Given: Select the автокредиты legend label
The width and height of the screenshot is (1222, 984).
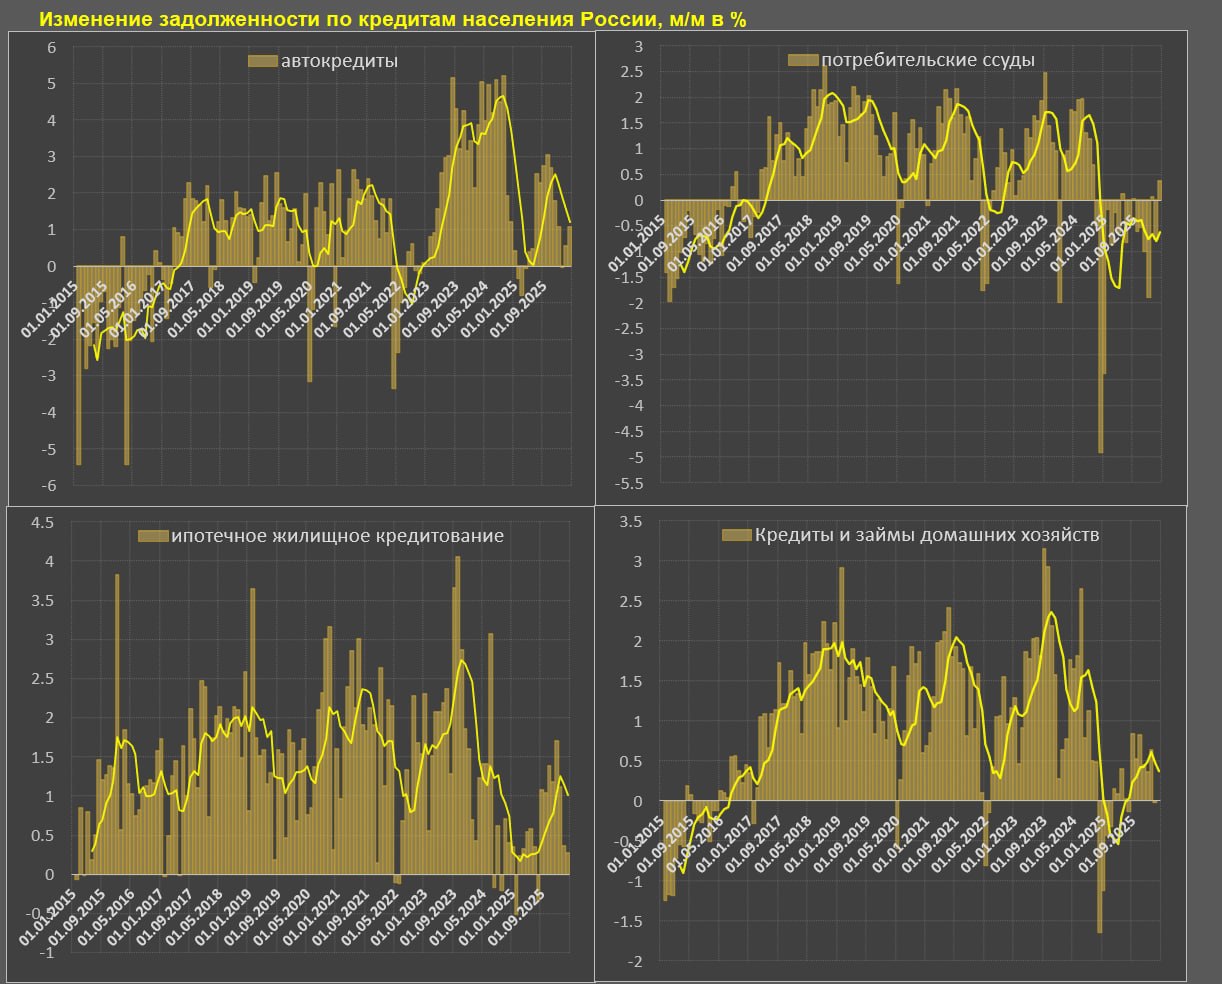Looking at the screenshot, I should (339, 62).
